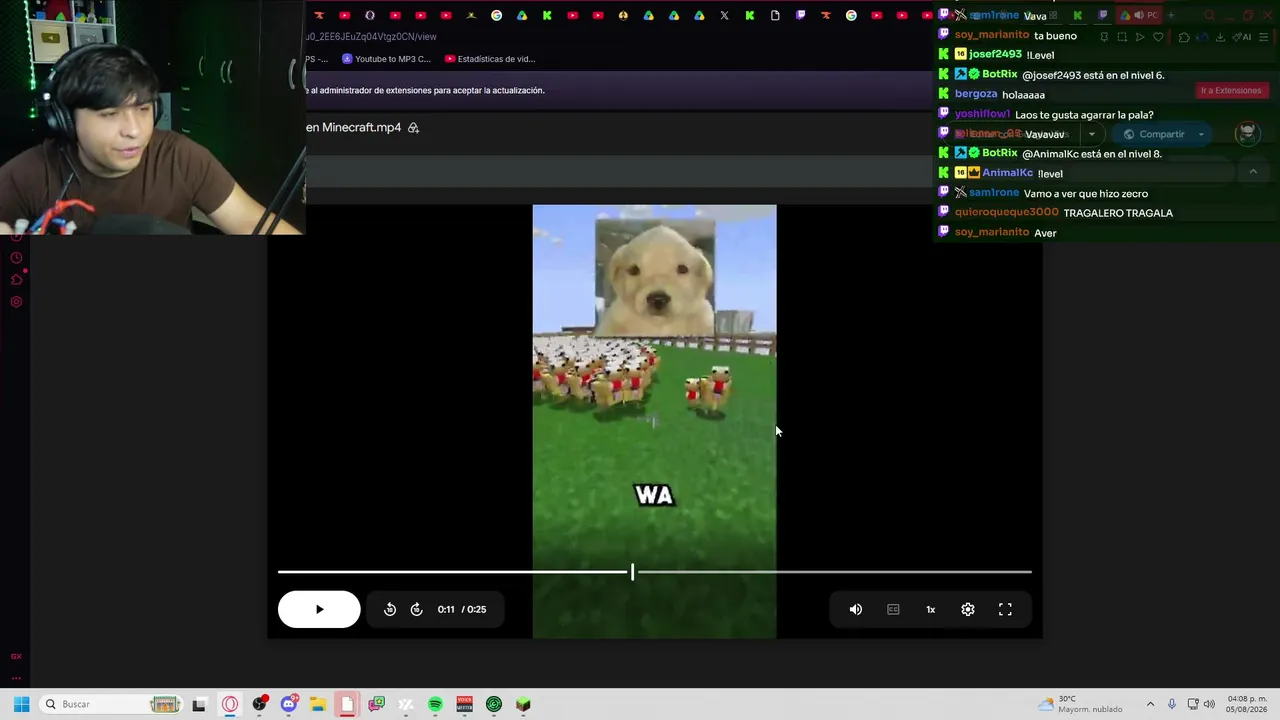Click chat username quieroqueque3000

pos(1006,212)
